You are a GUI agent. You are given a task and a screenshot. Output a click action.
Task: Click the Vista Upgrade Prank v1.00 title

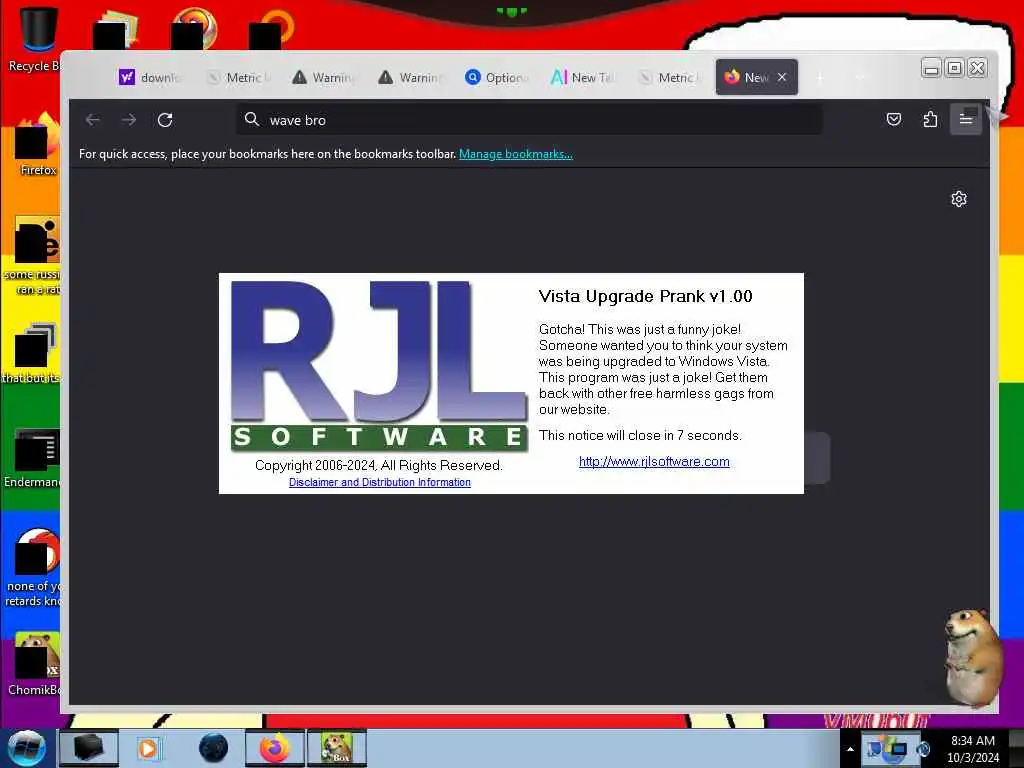coord(645,296)
